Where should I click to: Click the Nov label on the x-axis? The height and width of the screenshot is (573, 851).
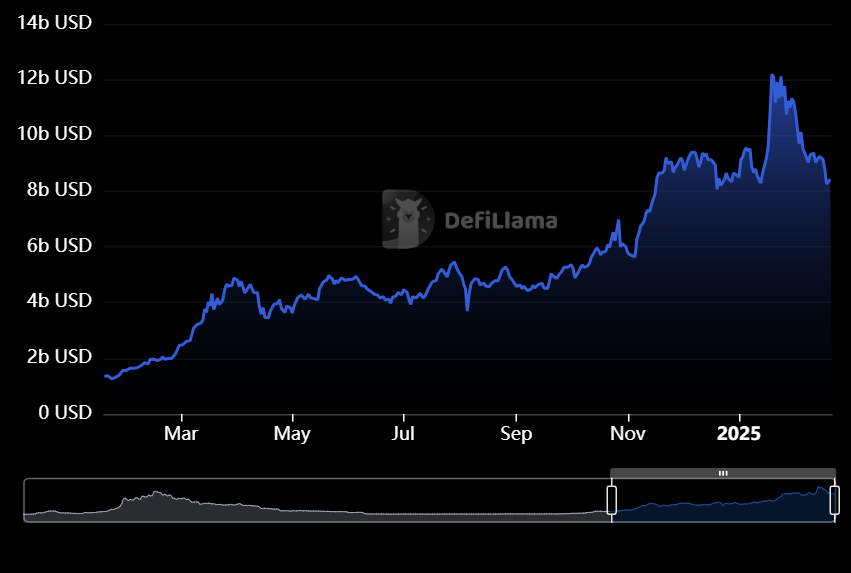tap(628, 435)
